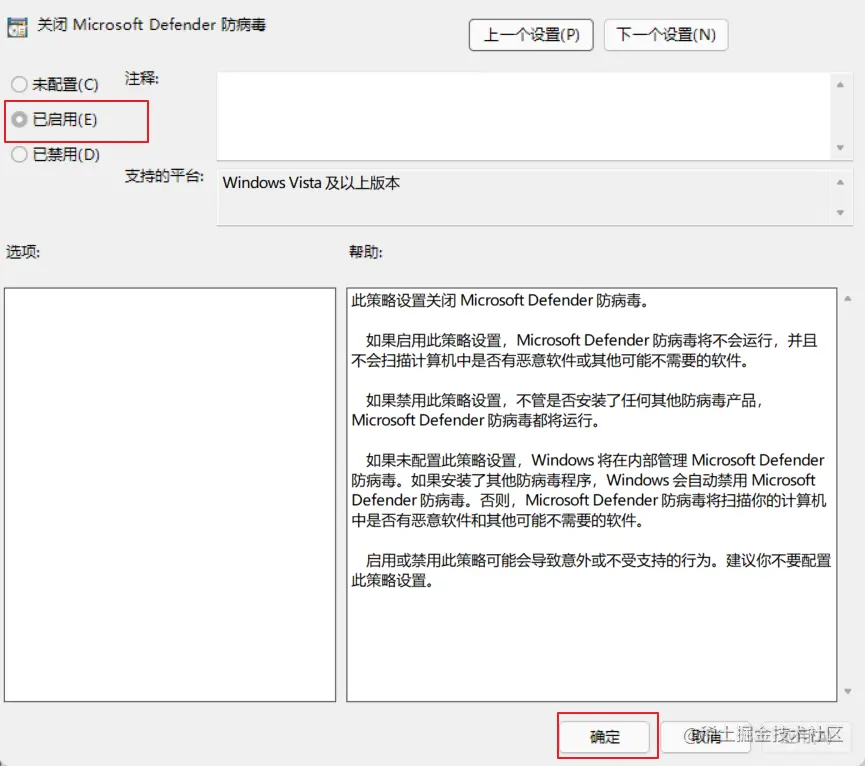The width and height of the screenshot is (865, 766).
Task: Click help paragraph starting '如果禁用此策略设置'
Action: [557, 410]
